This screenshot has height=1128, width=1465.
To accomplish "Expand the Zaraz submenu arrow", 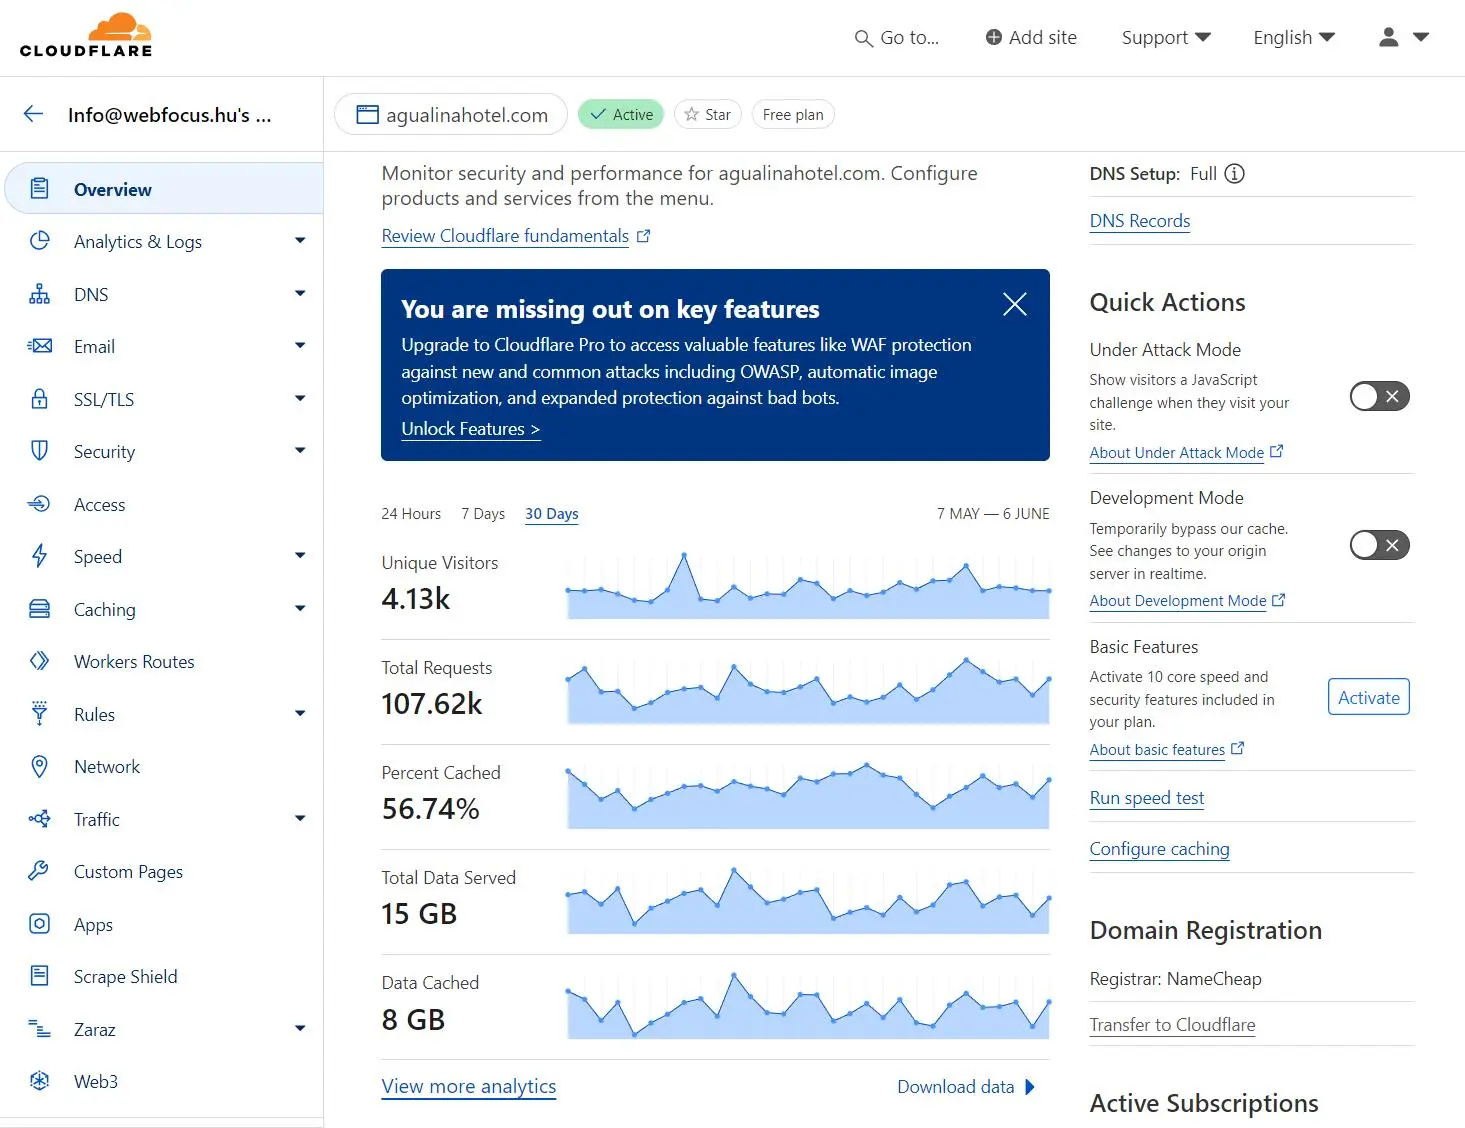I will 300,1028.
